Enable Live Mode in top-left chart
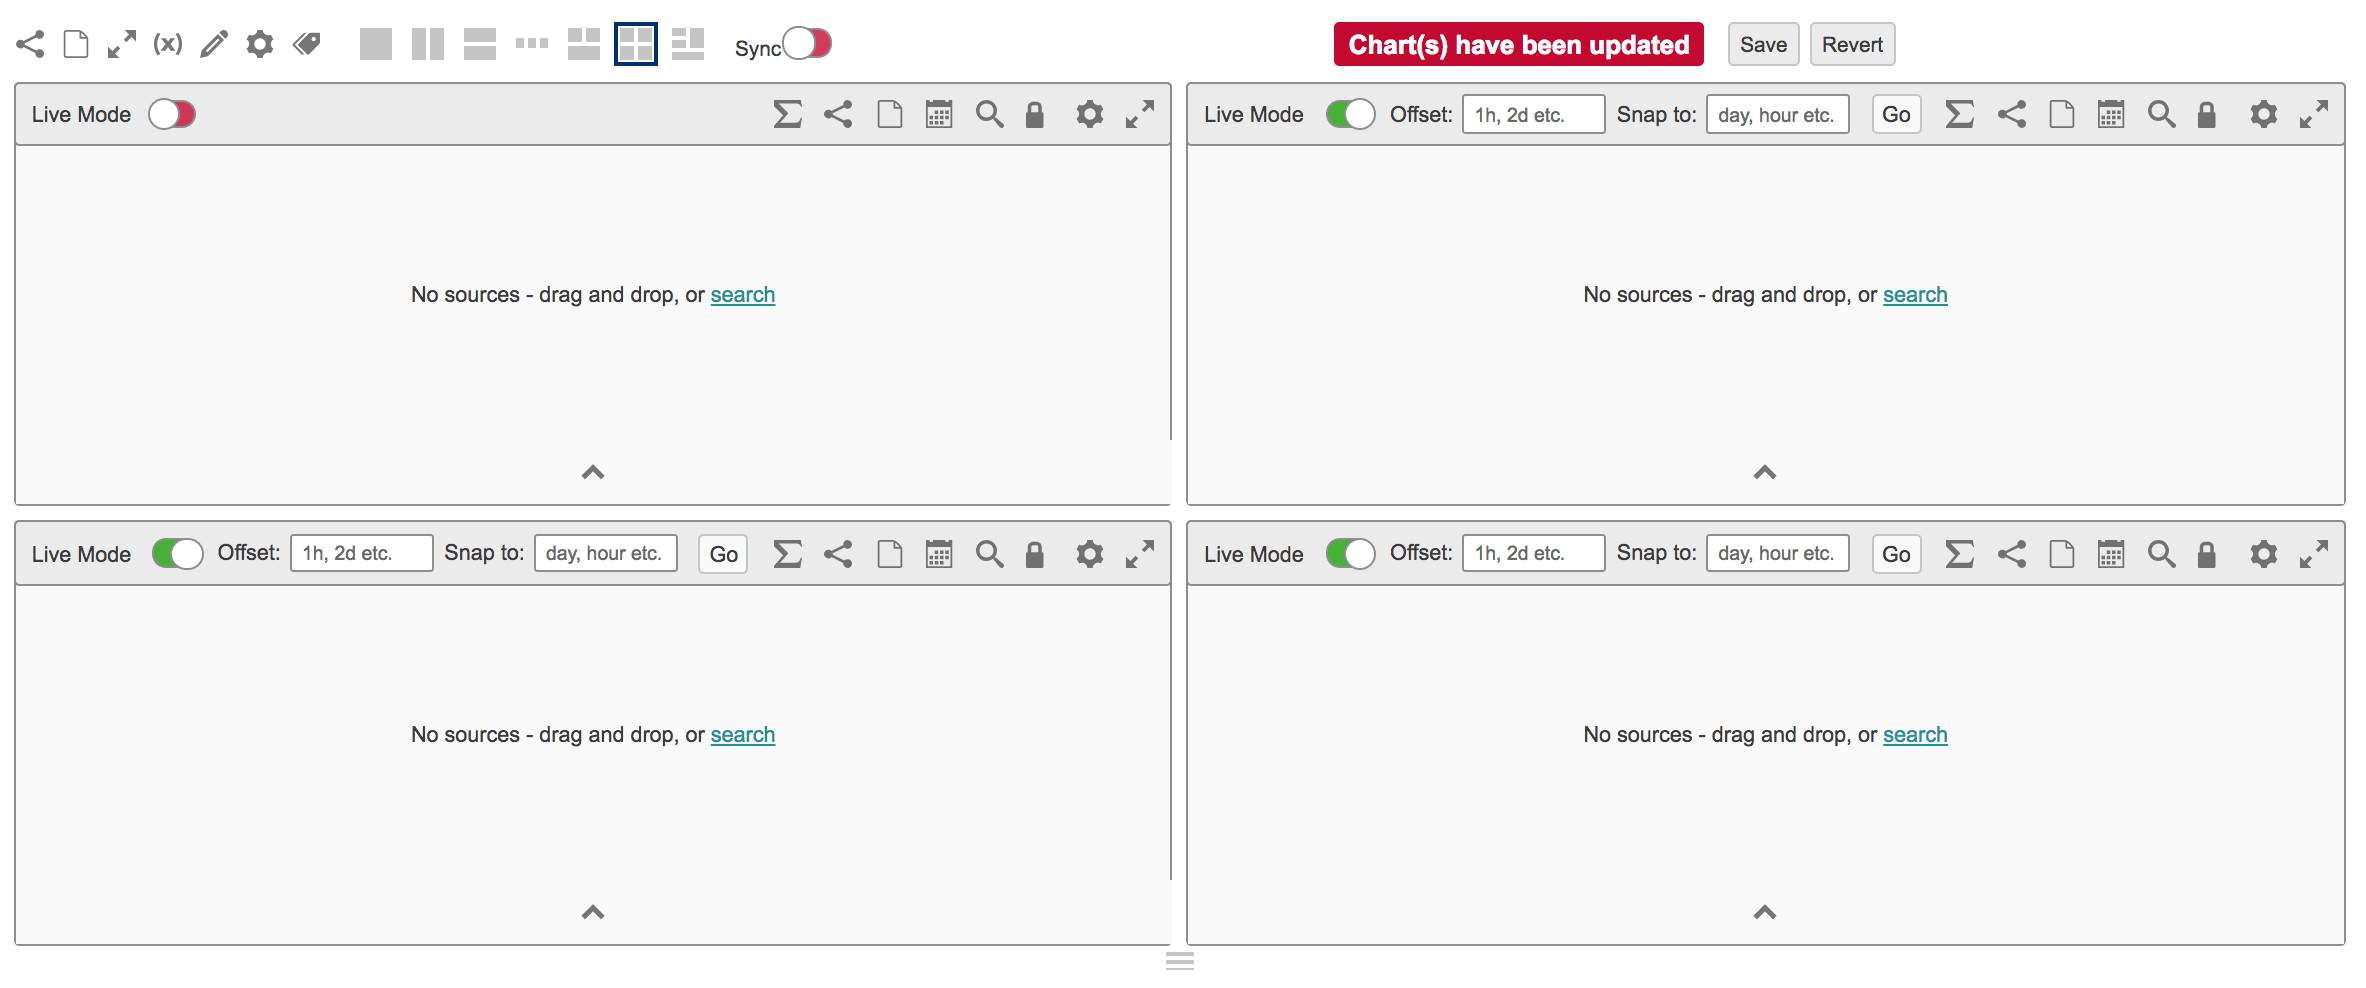 click(172, 114)
